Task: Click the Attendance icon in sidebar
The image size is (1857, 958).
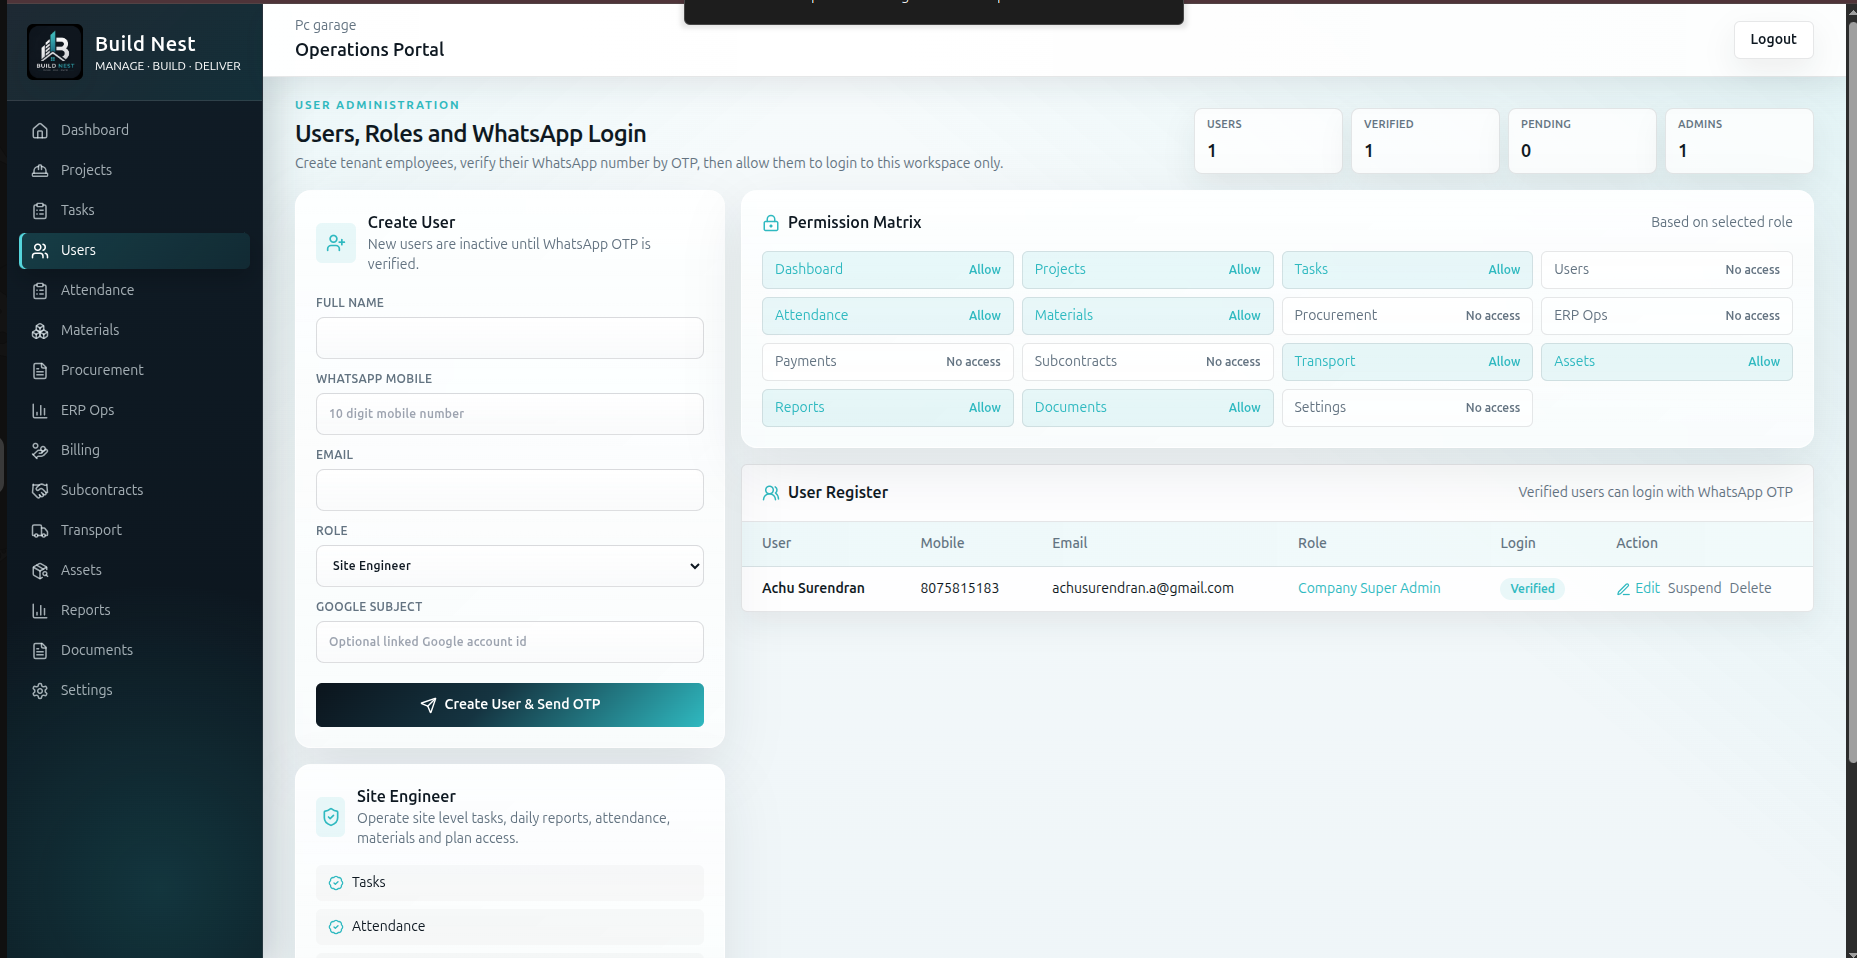Action: coord(40,290)
